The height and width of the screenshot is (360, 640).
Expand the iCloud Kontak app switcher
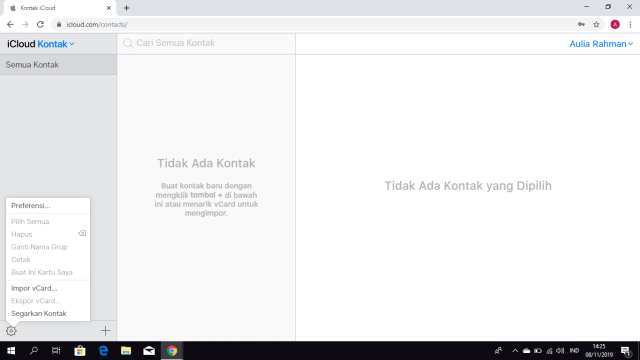[x=56, y=44]
